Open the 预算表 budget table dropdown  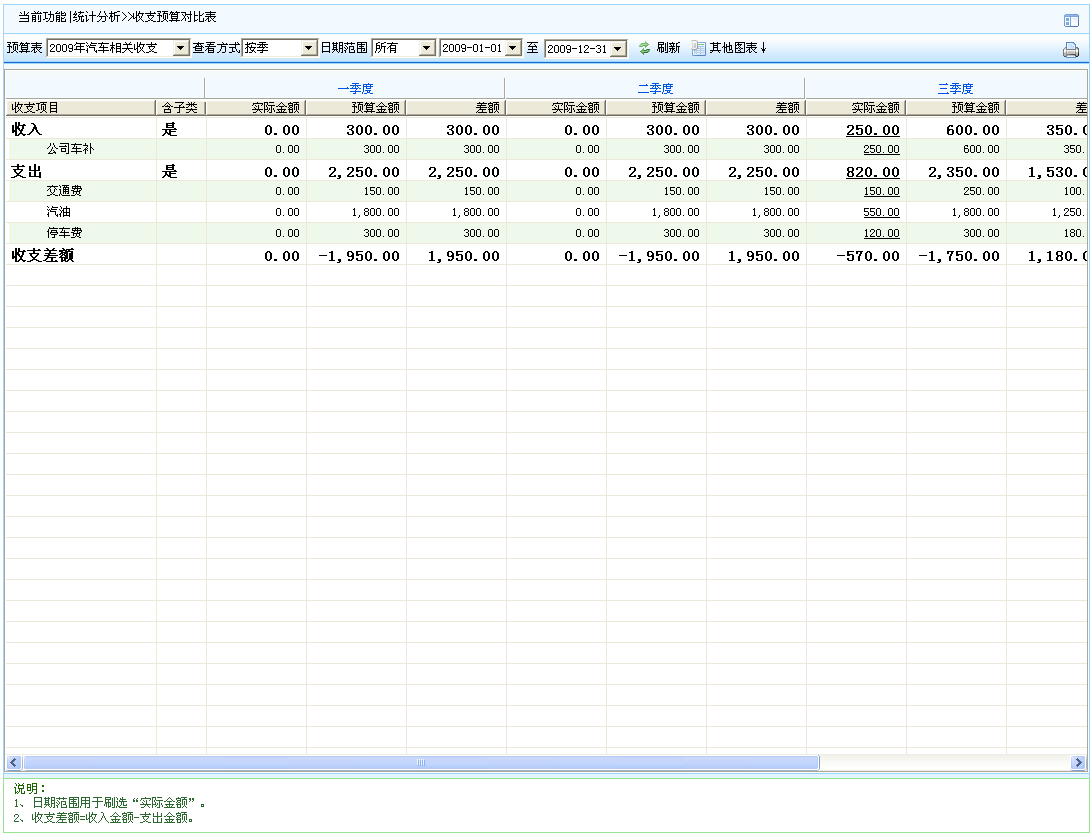tap(180, 48)
